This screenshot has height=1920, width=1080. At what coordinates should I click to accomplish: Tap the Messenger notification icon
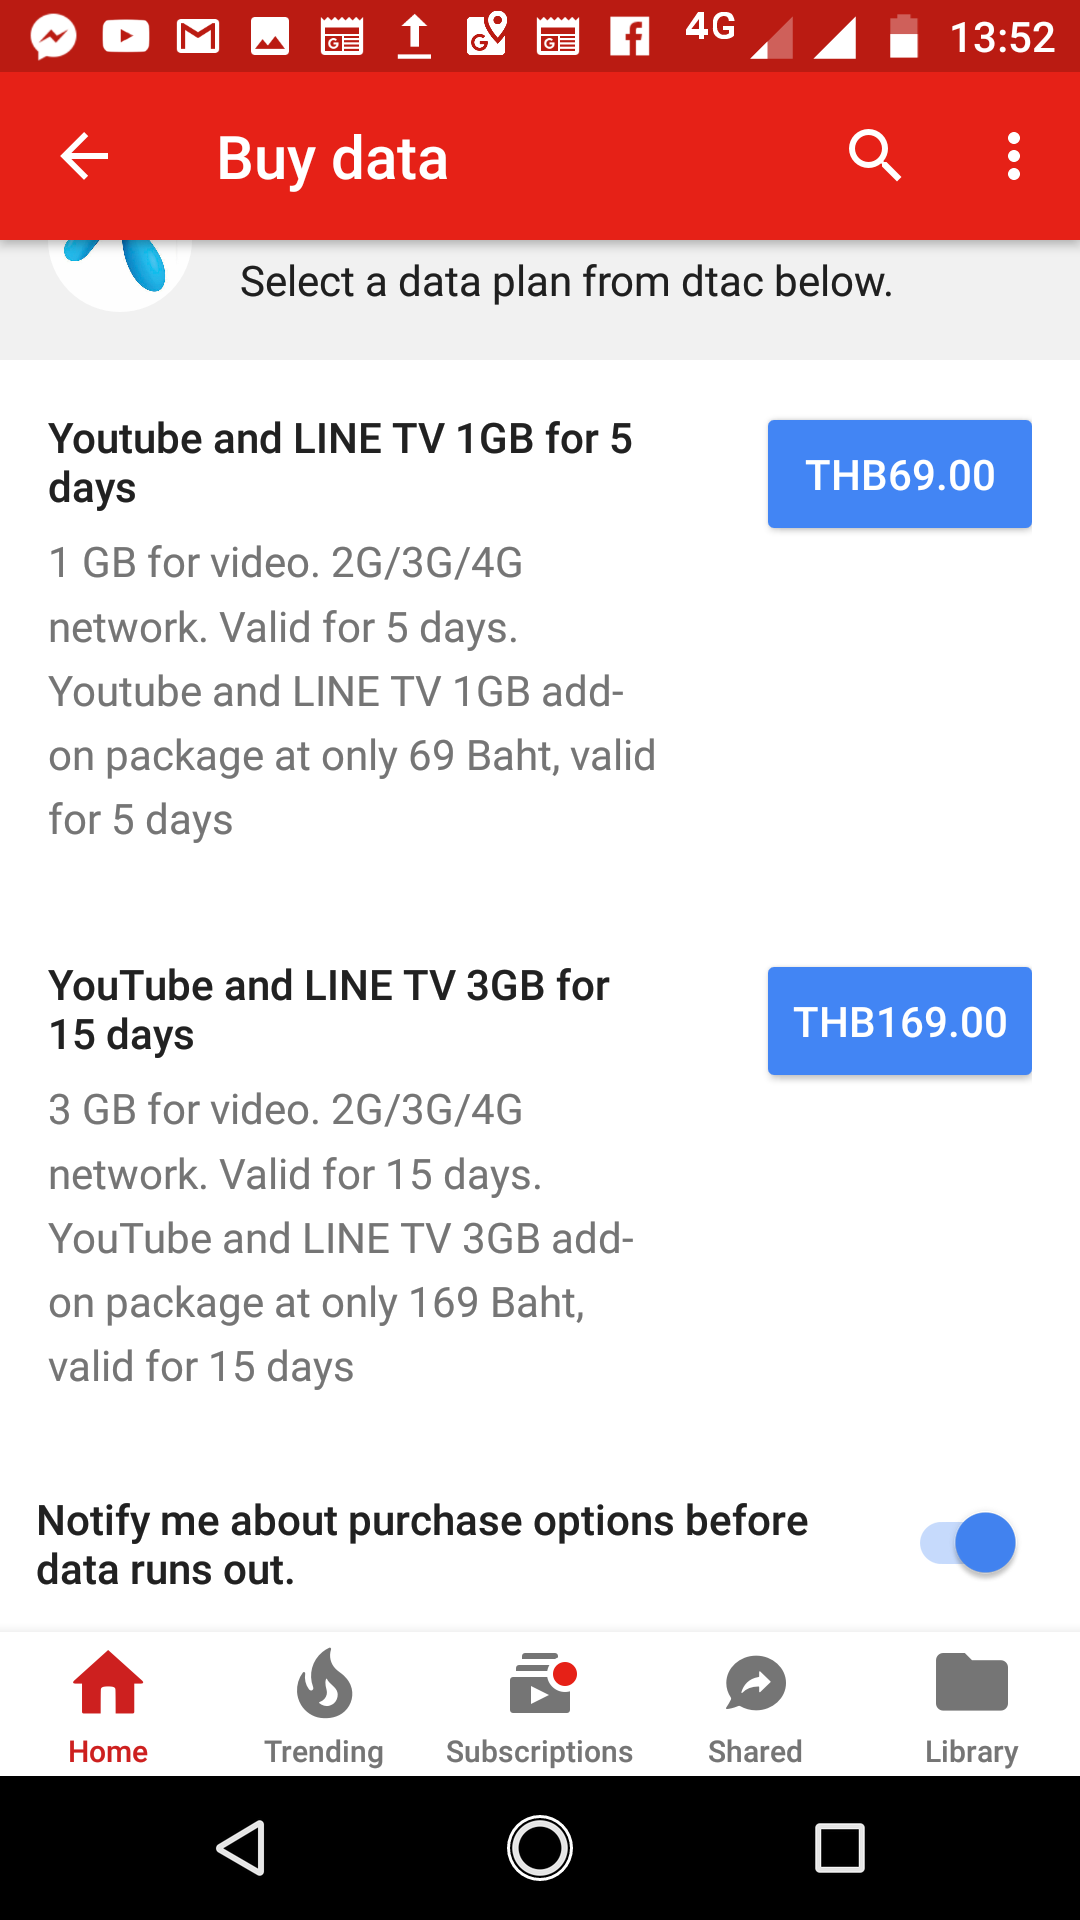pyautogui.click(x=54, y=38)
